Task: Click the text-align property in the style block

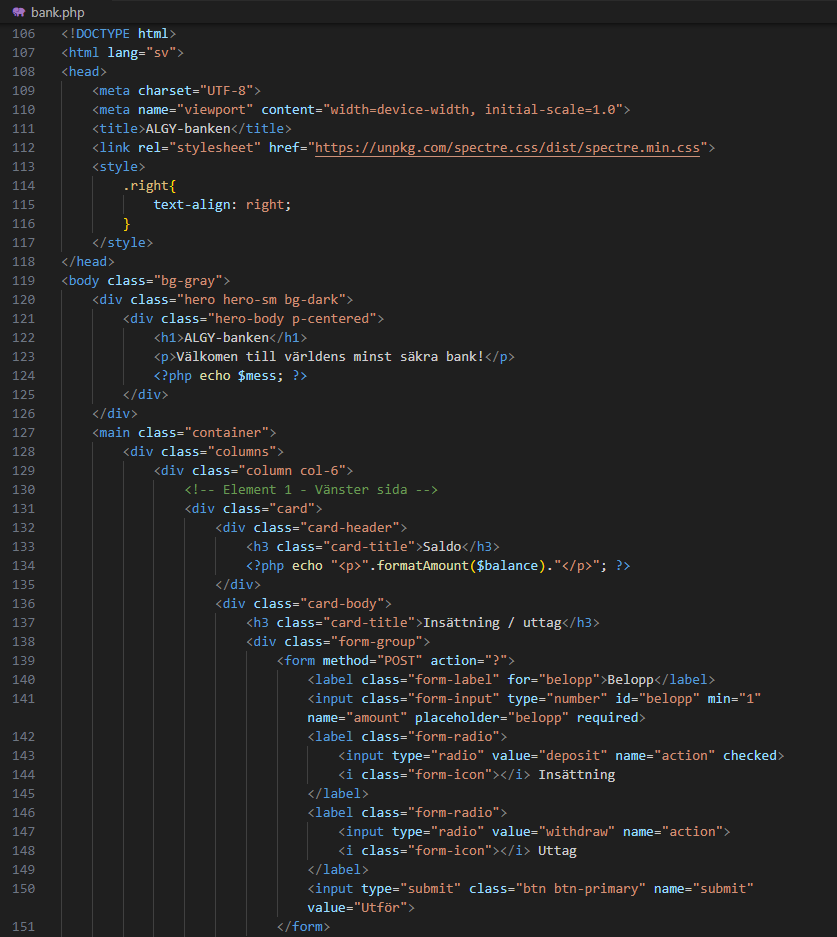Action: click(x=192, y=205)
